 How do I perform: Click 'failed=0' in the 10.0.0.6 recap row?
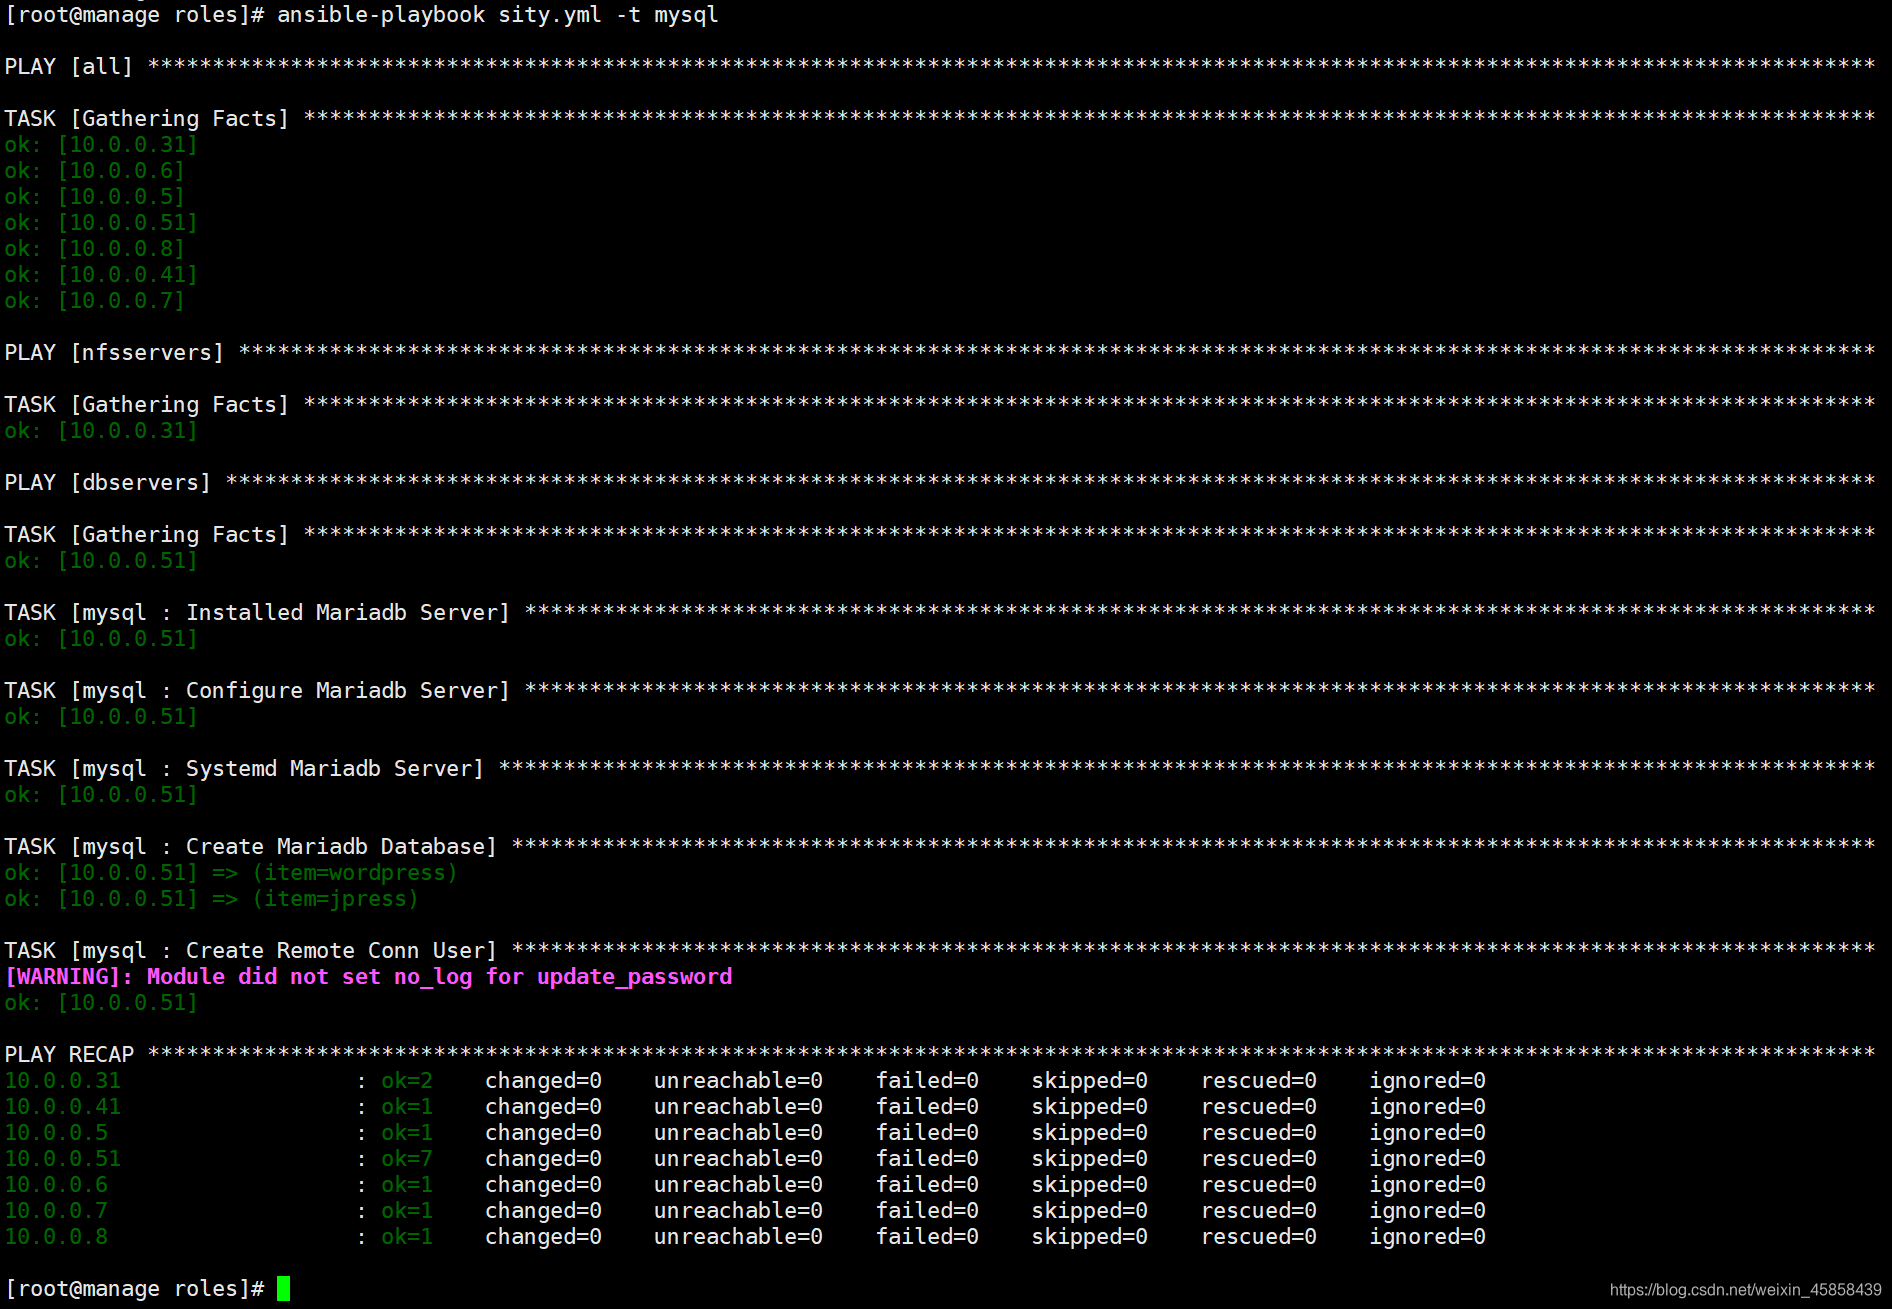click(927, 1184)
